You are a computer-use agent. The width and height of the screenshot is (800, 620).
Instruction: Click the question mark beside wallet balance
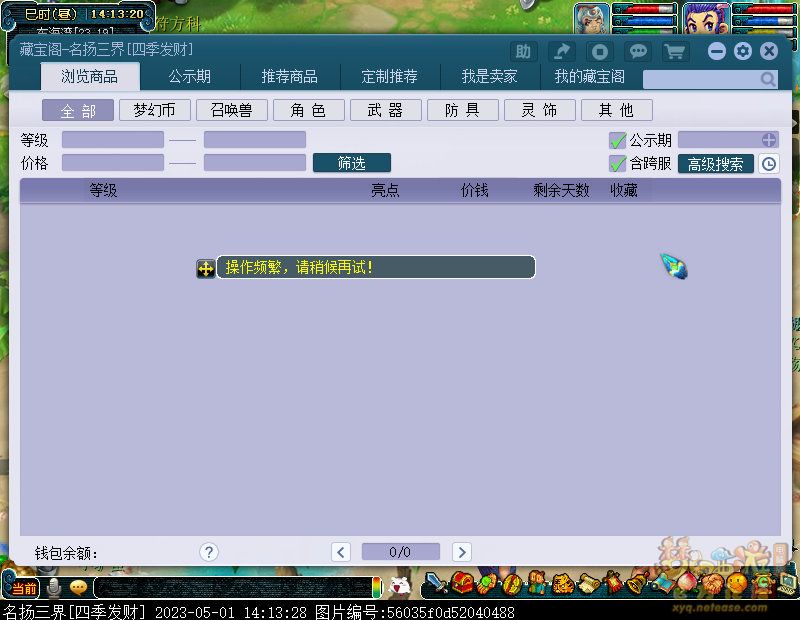(x=208, y=552)
